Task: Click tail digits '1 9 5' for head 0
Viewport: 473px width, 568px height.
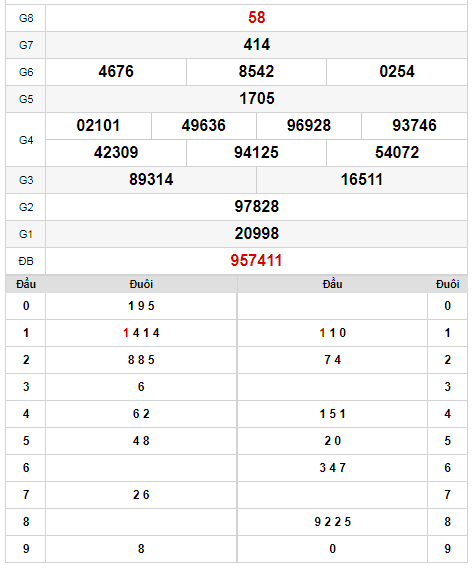Action: [x=141, y=306]
